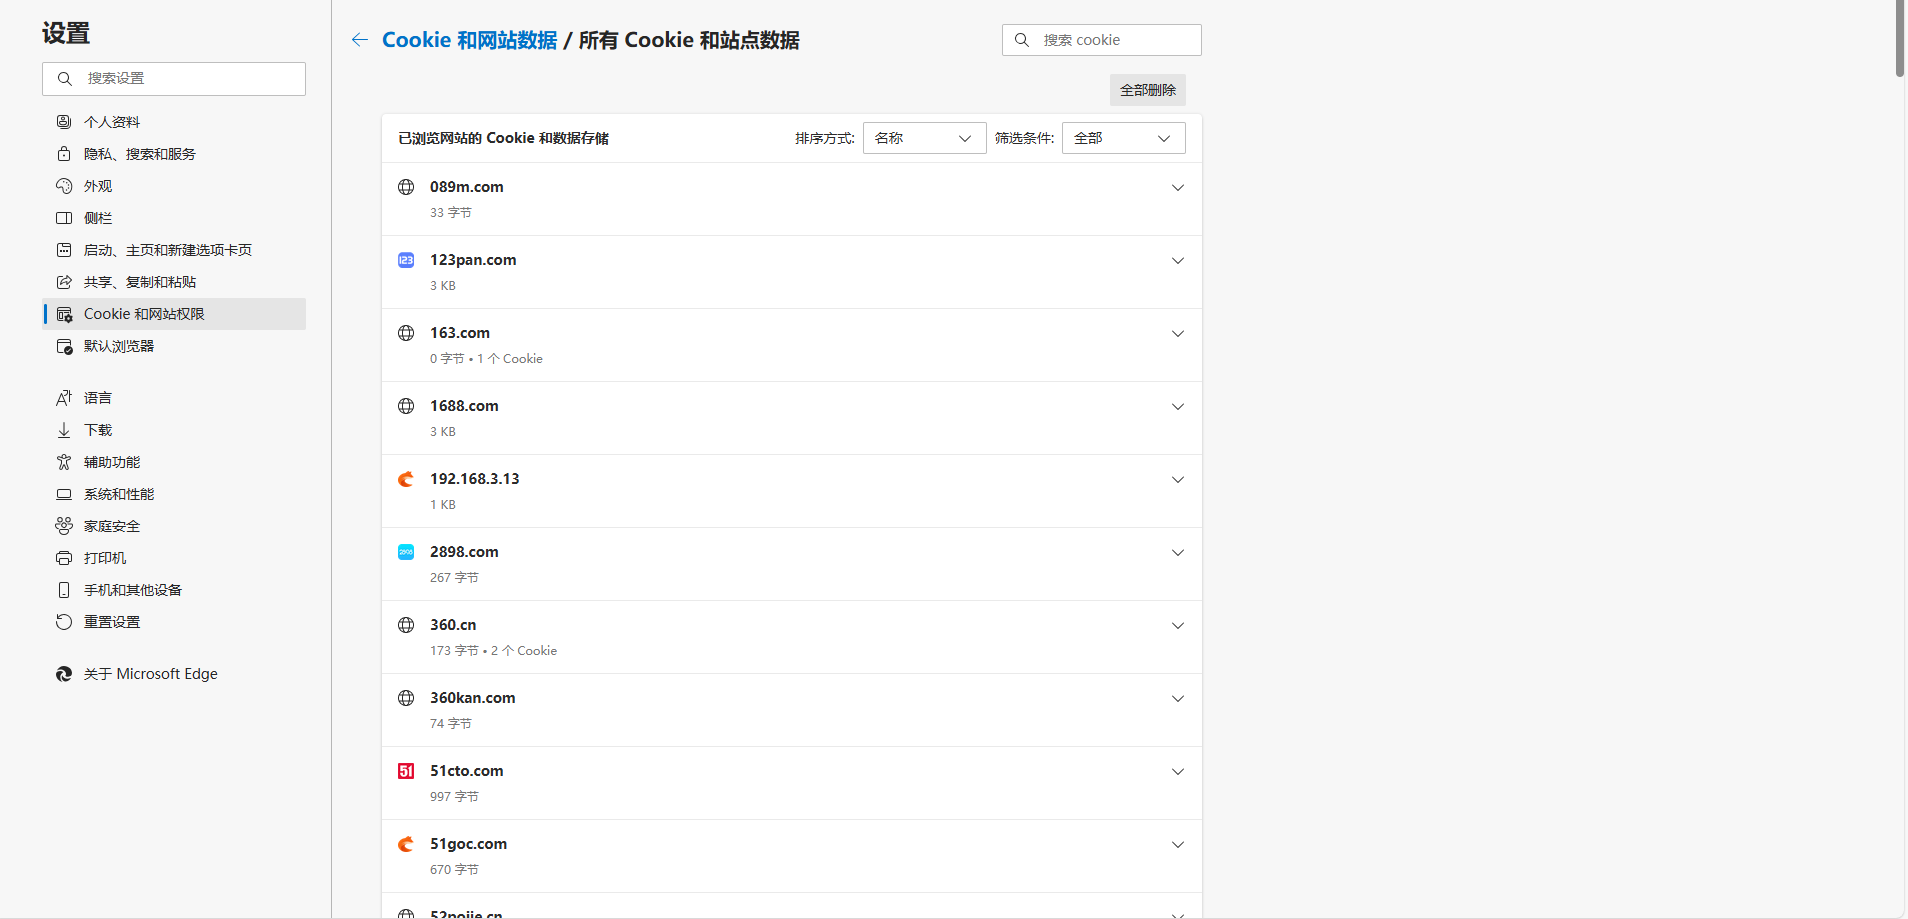Viewport: 1908px width, 919px height.
Task: Click the 997 字节 size text
Action: click(x=454, y=797)
